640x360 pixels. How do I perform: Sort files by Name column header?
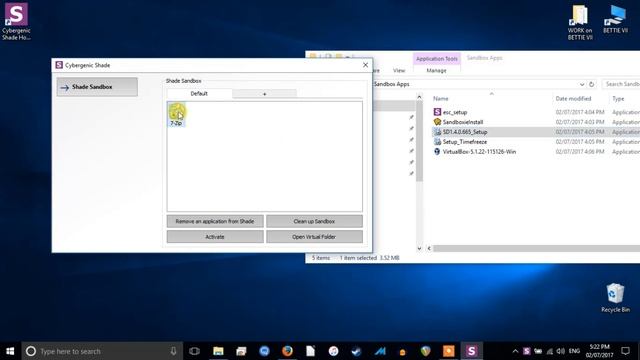click(440, 99)
